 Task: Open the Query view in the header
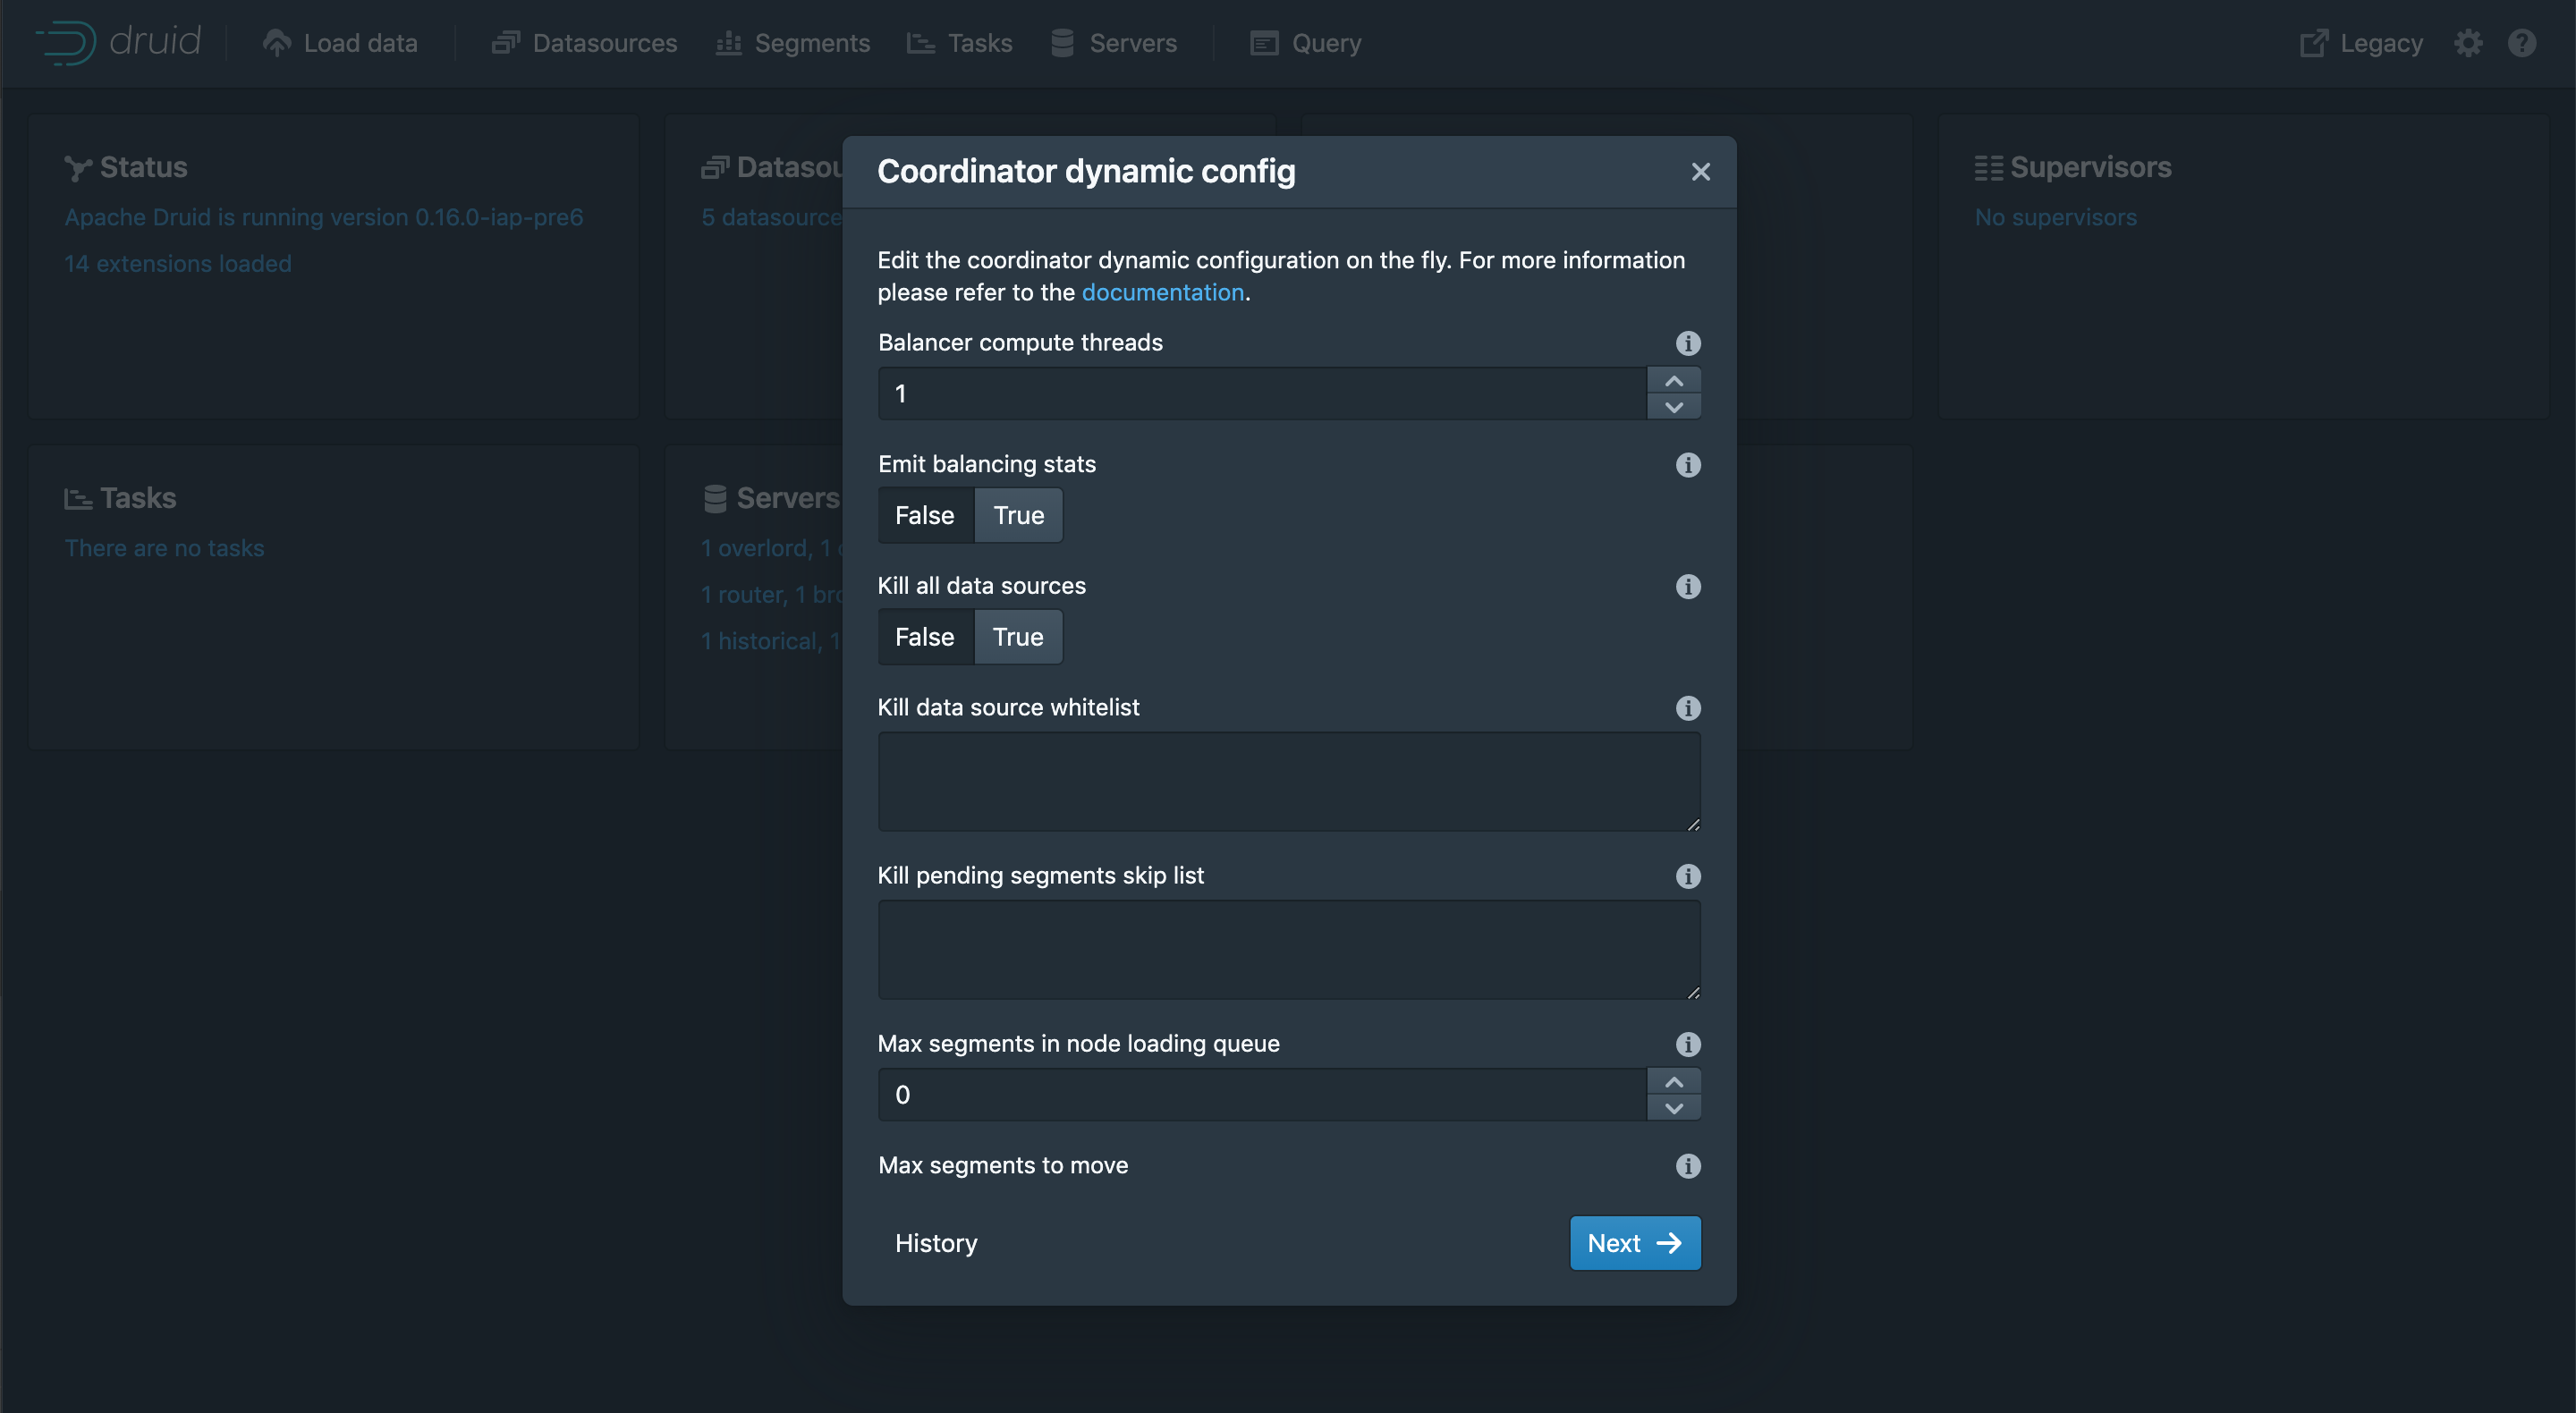1306,43
